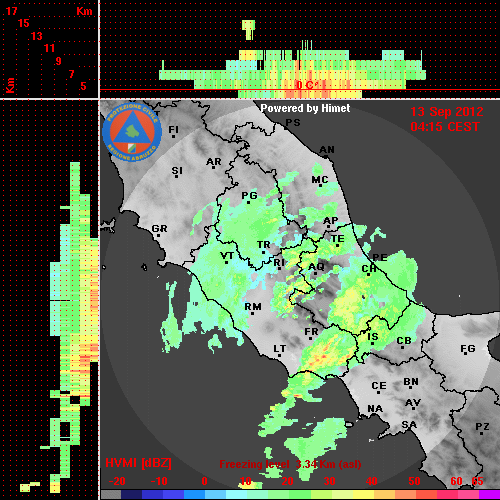Click the "65" dBZ scale value
The image size is (500, 500).
(477, 481)
